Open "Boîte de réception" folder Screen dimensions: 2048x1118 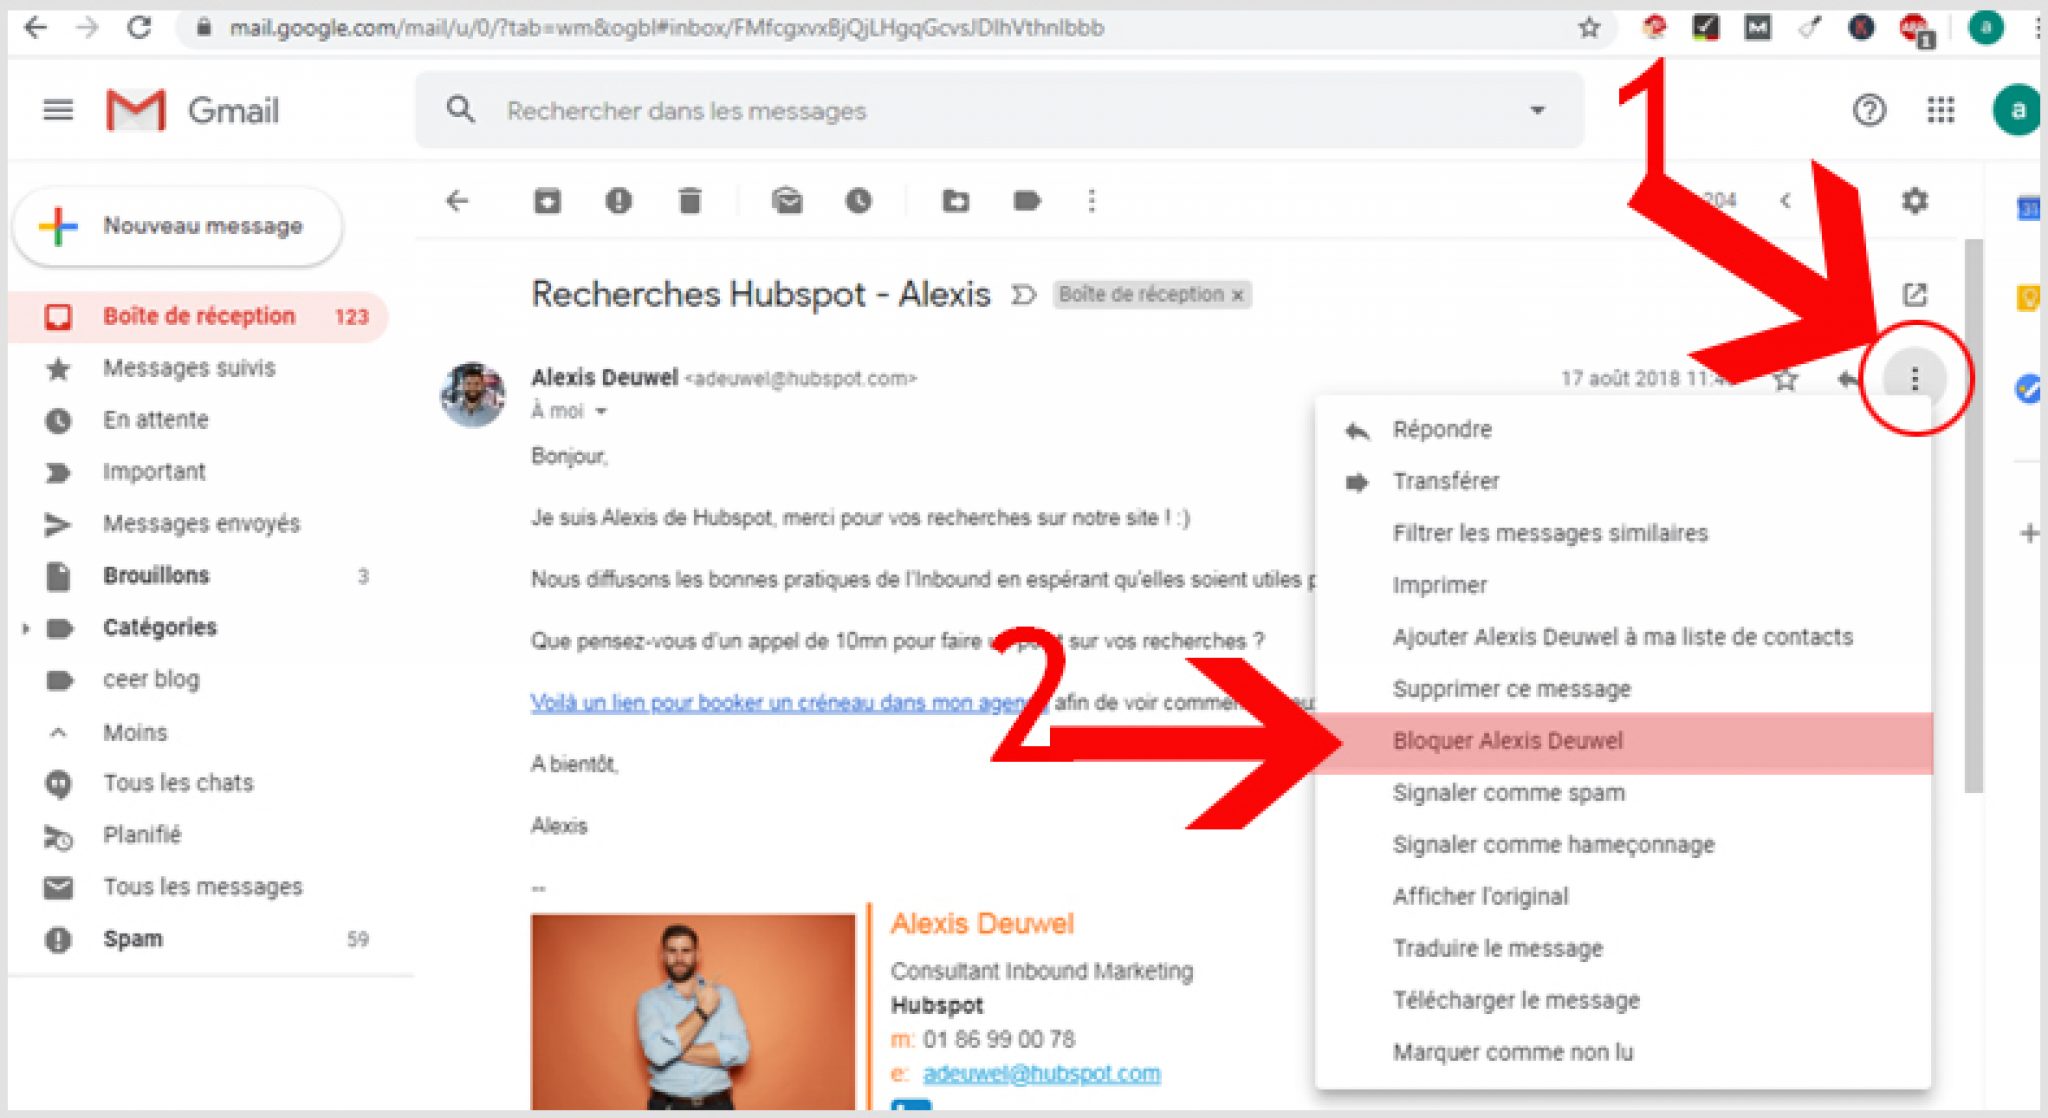point(198,317)
